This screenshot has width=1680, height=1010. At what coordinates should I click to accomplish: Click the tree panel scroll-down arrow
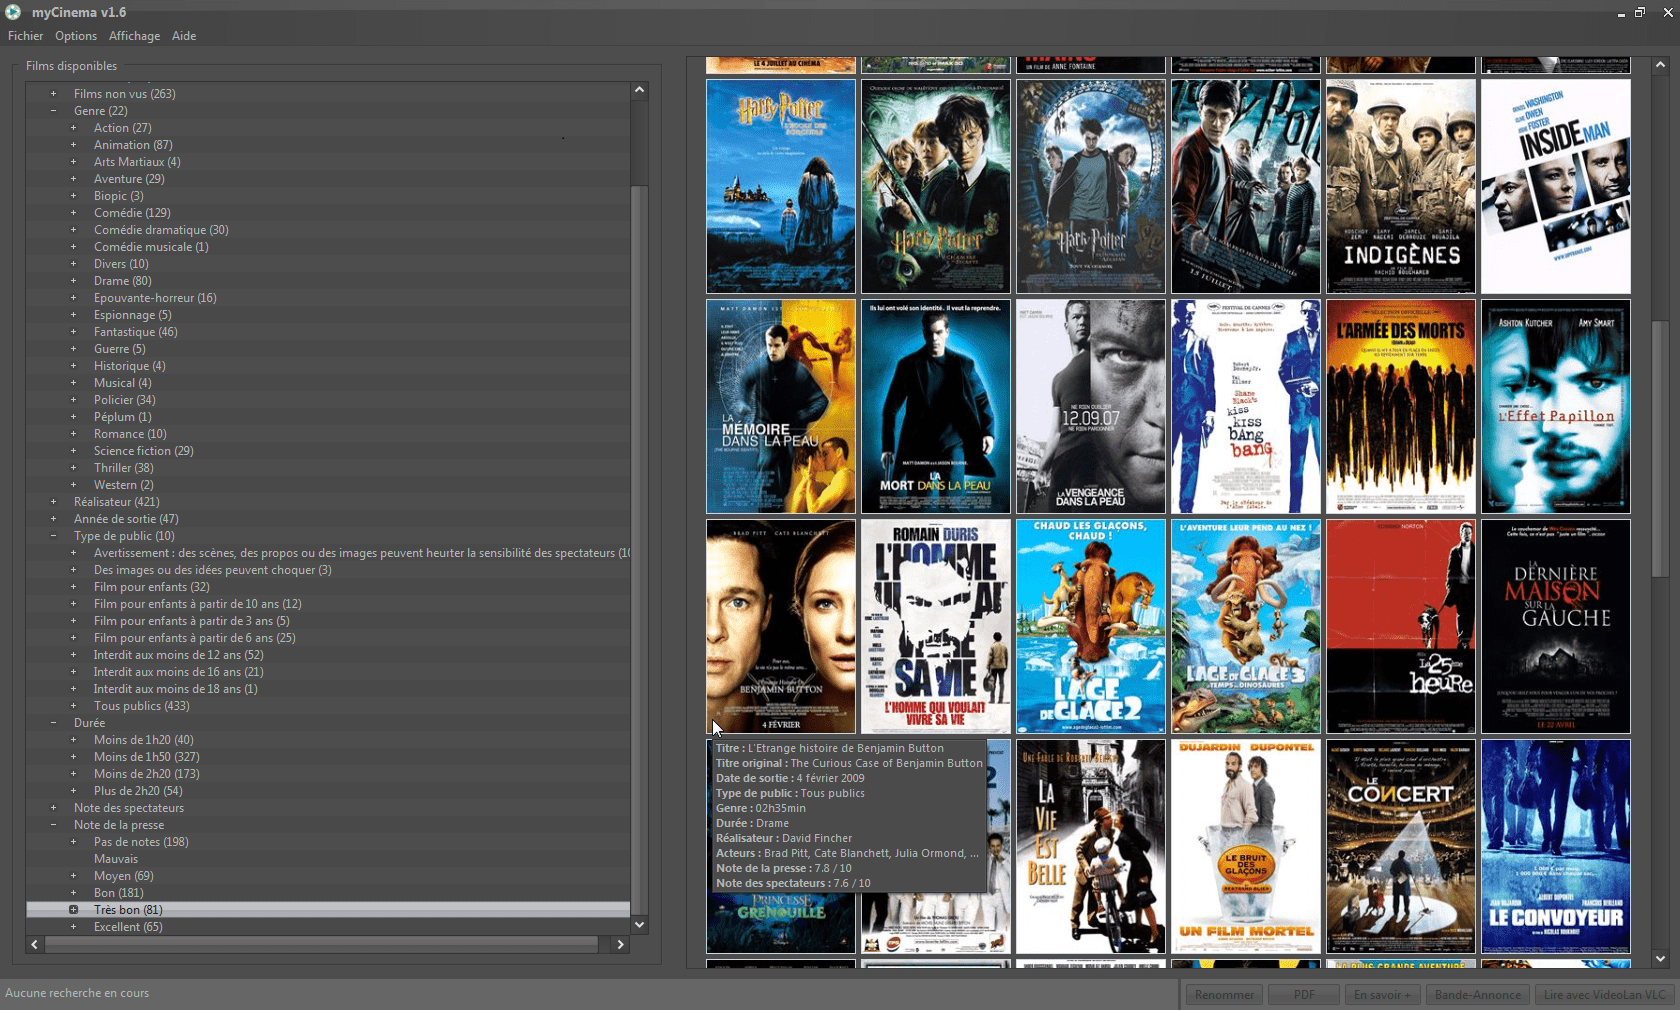(639, 925)
